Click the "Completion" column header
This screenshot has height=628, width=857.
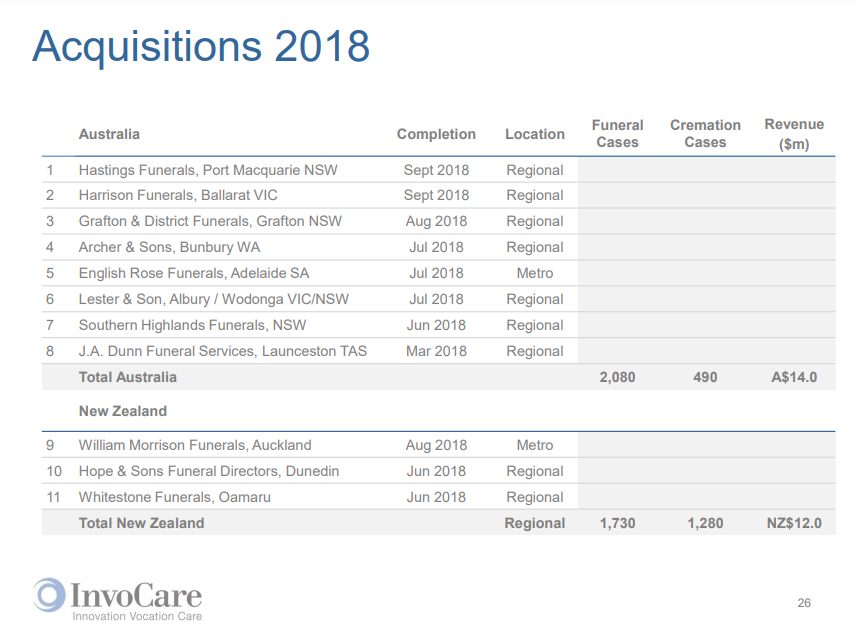point(436,134)
